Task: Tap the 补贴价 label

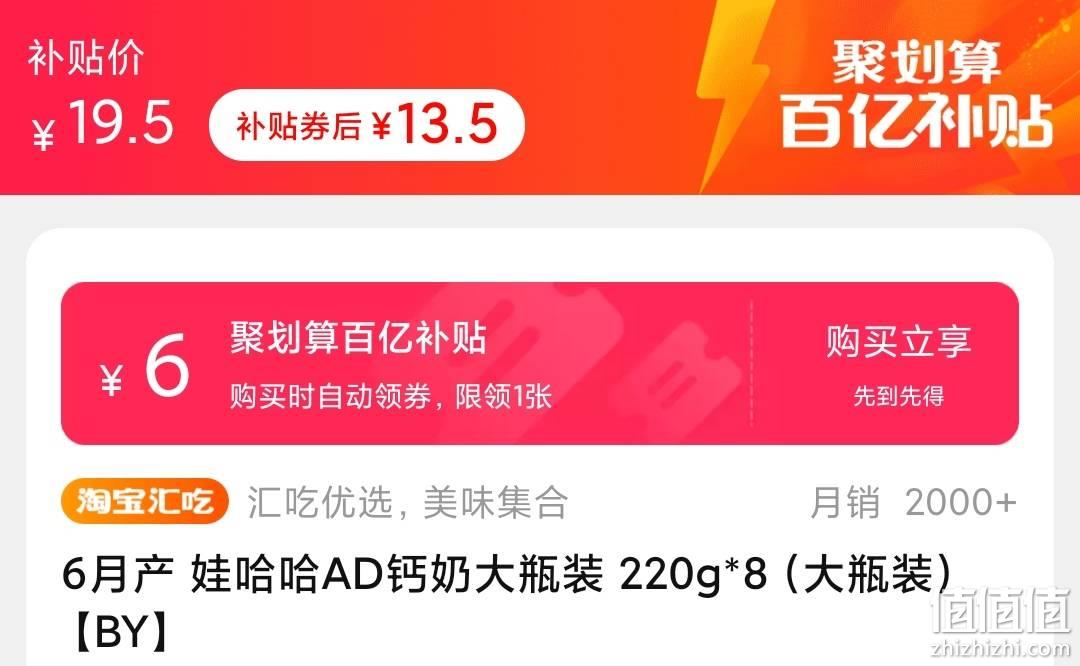Action: 85,57
